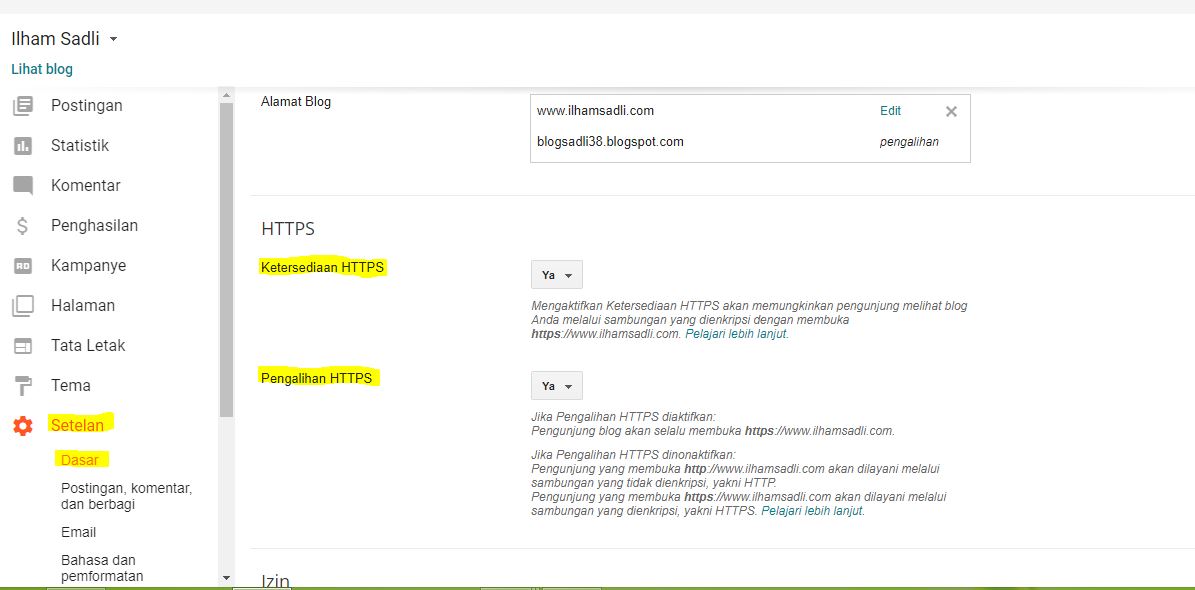Click the Postingan icon in sidebar
The width and height of the screenshot is (1195, 590).
22,105
